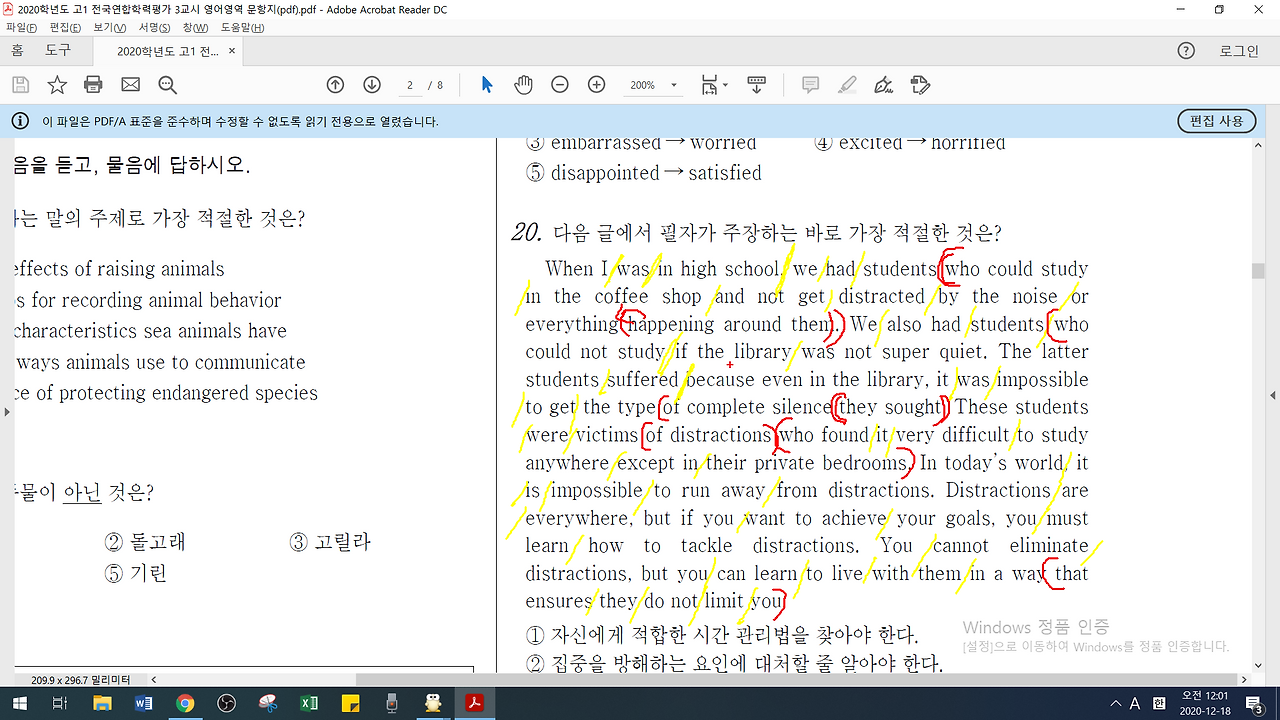
Task: Activate the Hand pan tool
Action: (x=523, y=85)
